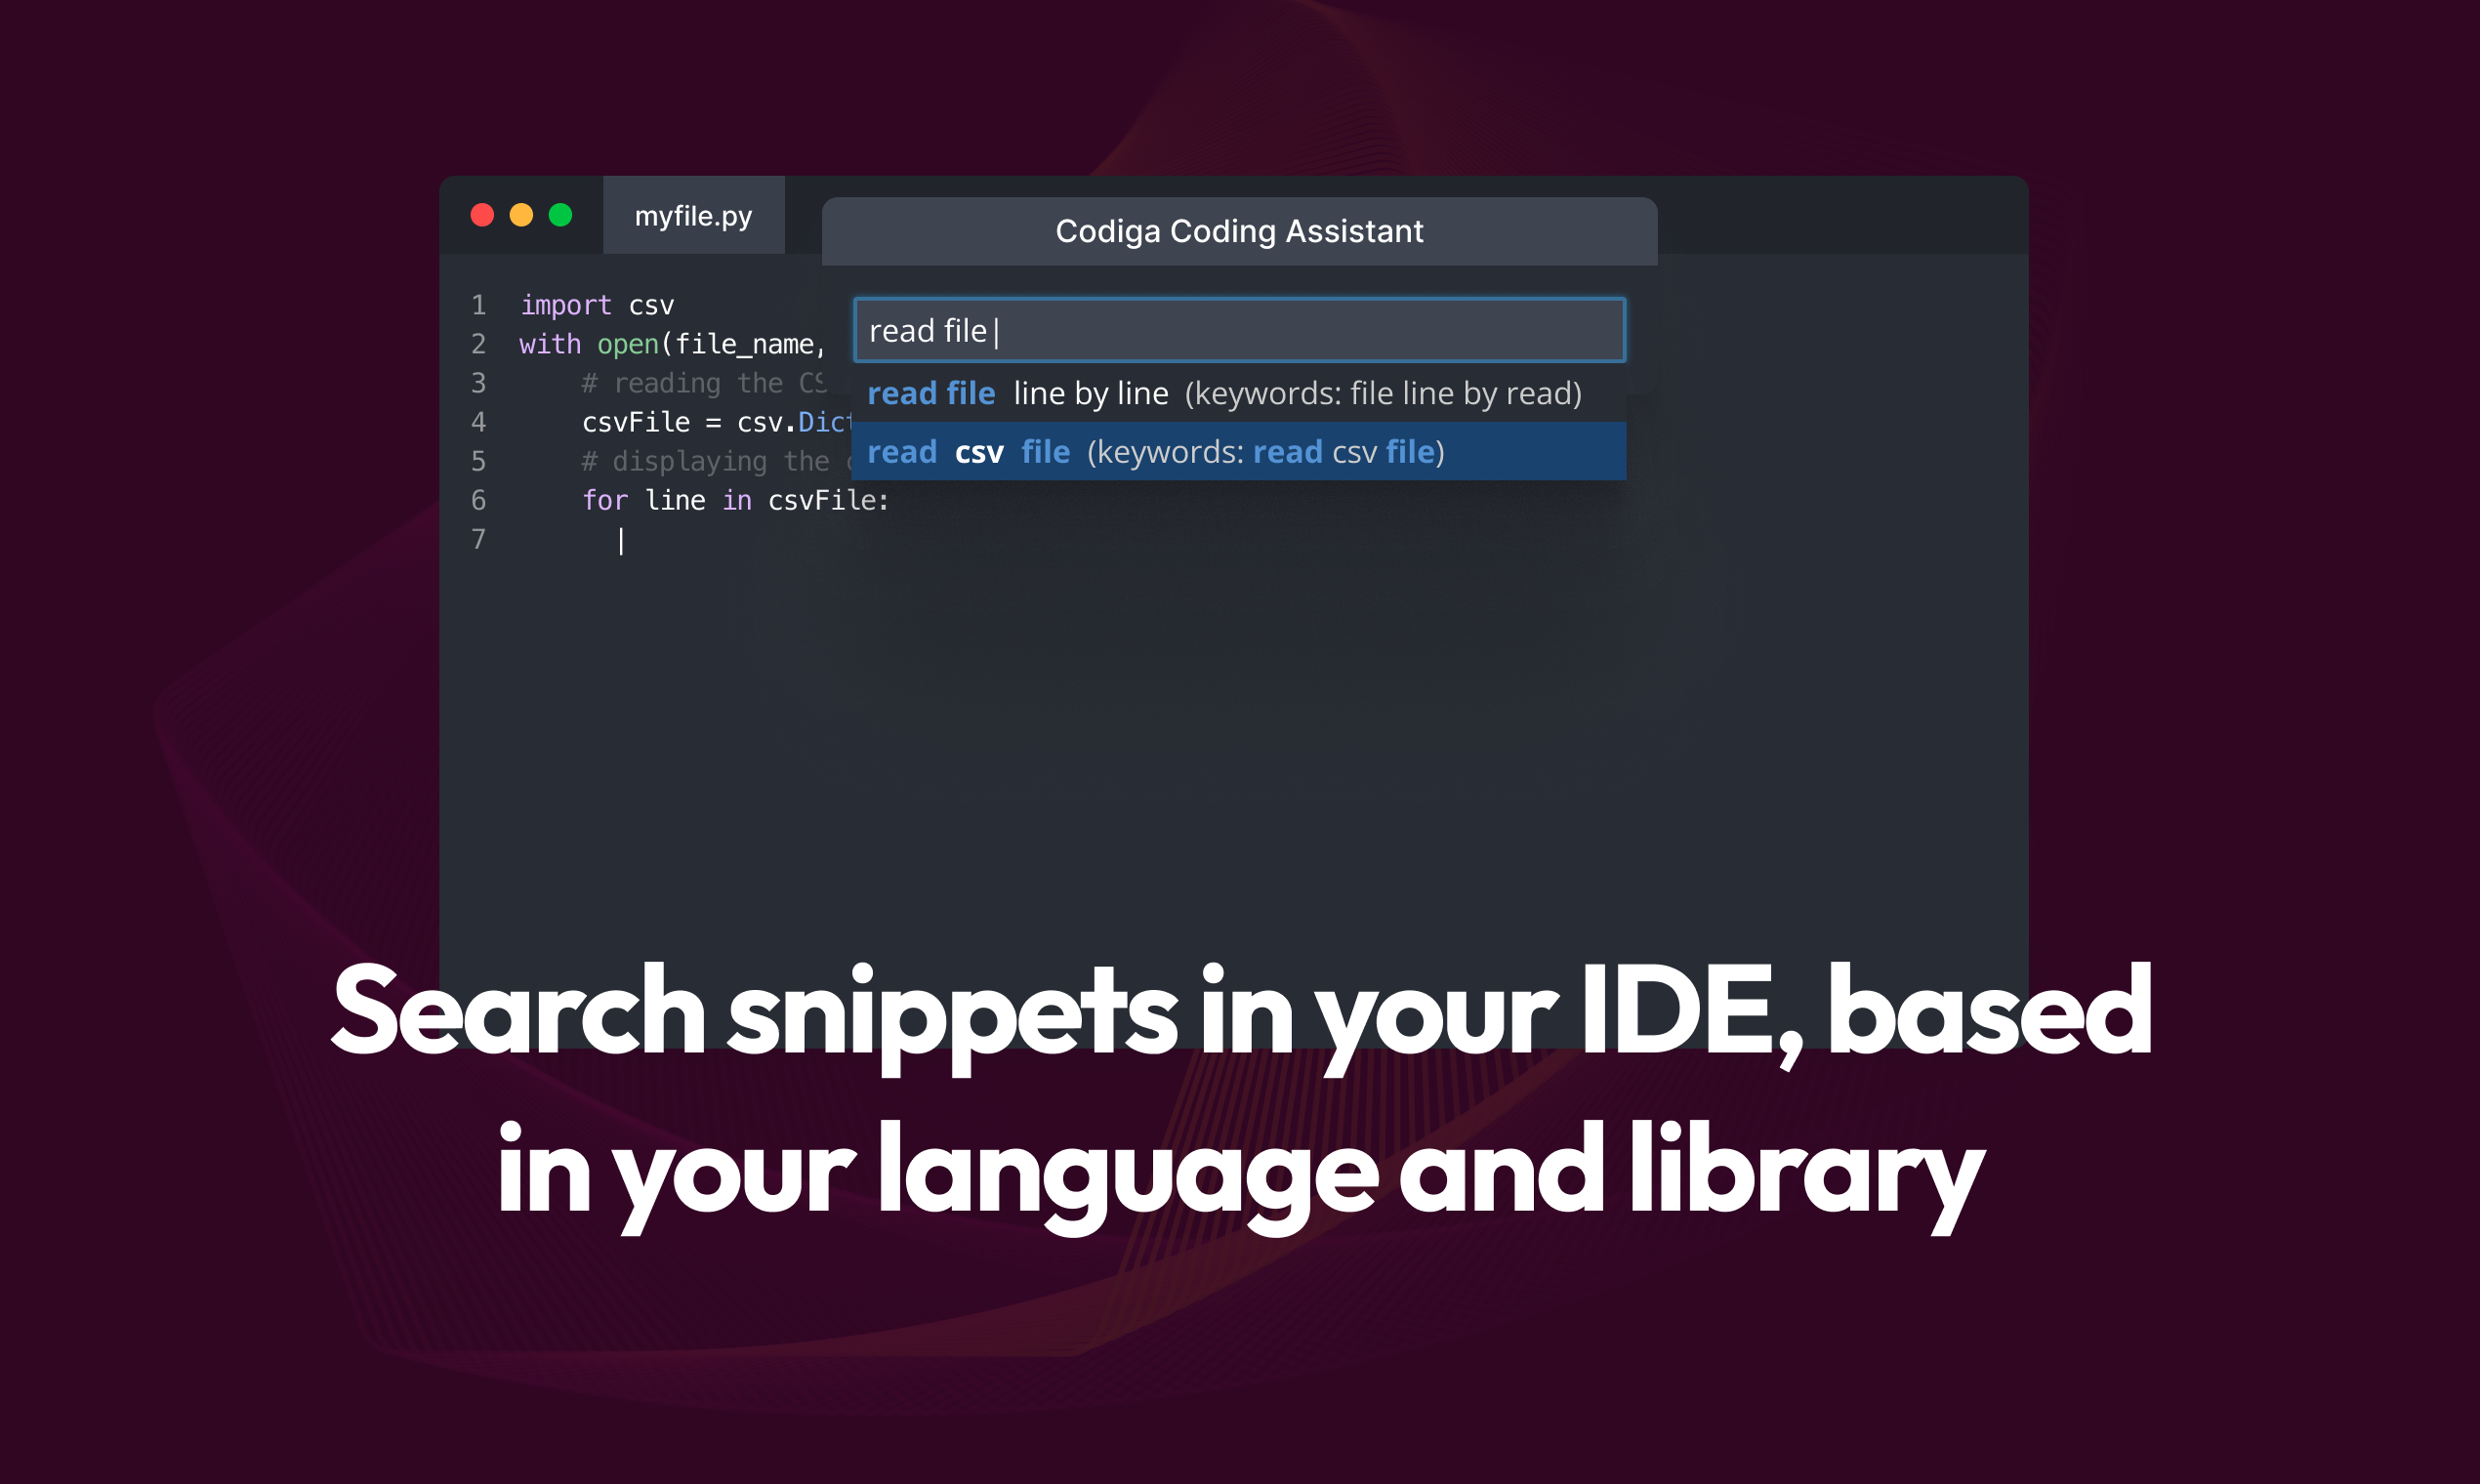Screen dimensions: 2480x1484
Task: Click the red close window dot
Action: coord(482,215)
